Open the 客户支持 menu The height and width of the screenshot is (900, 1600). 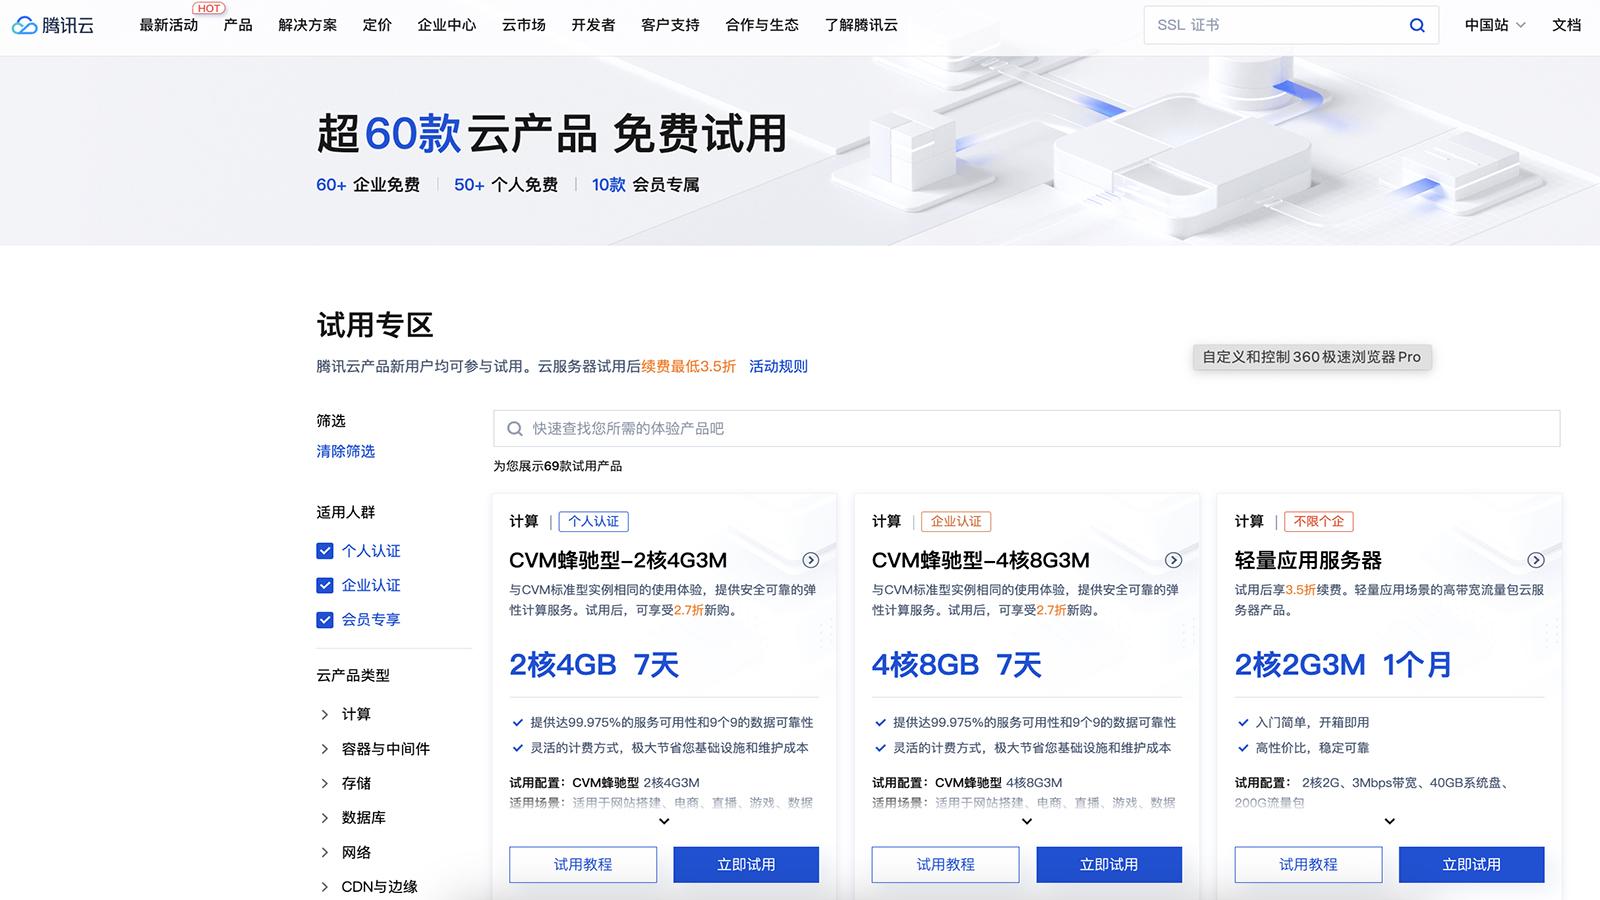(x=670, y=25)
